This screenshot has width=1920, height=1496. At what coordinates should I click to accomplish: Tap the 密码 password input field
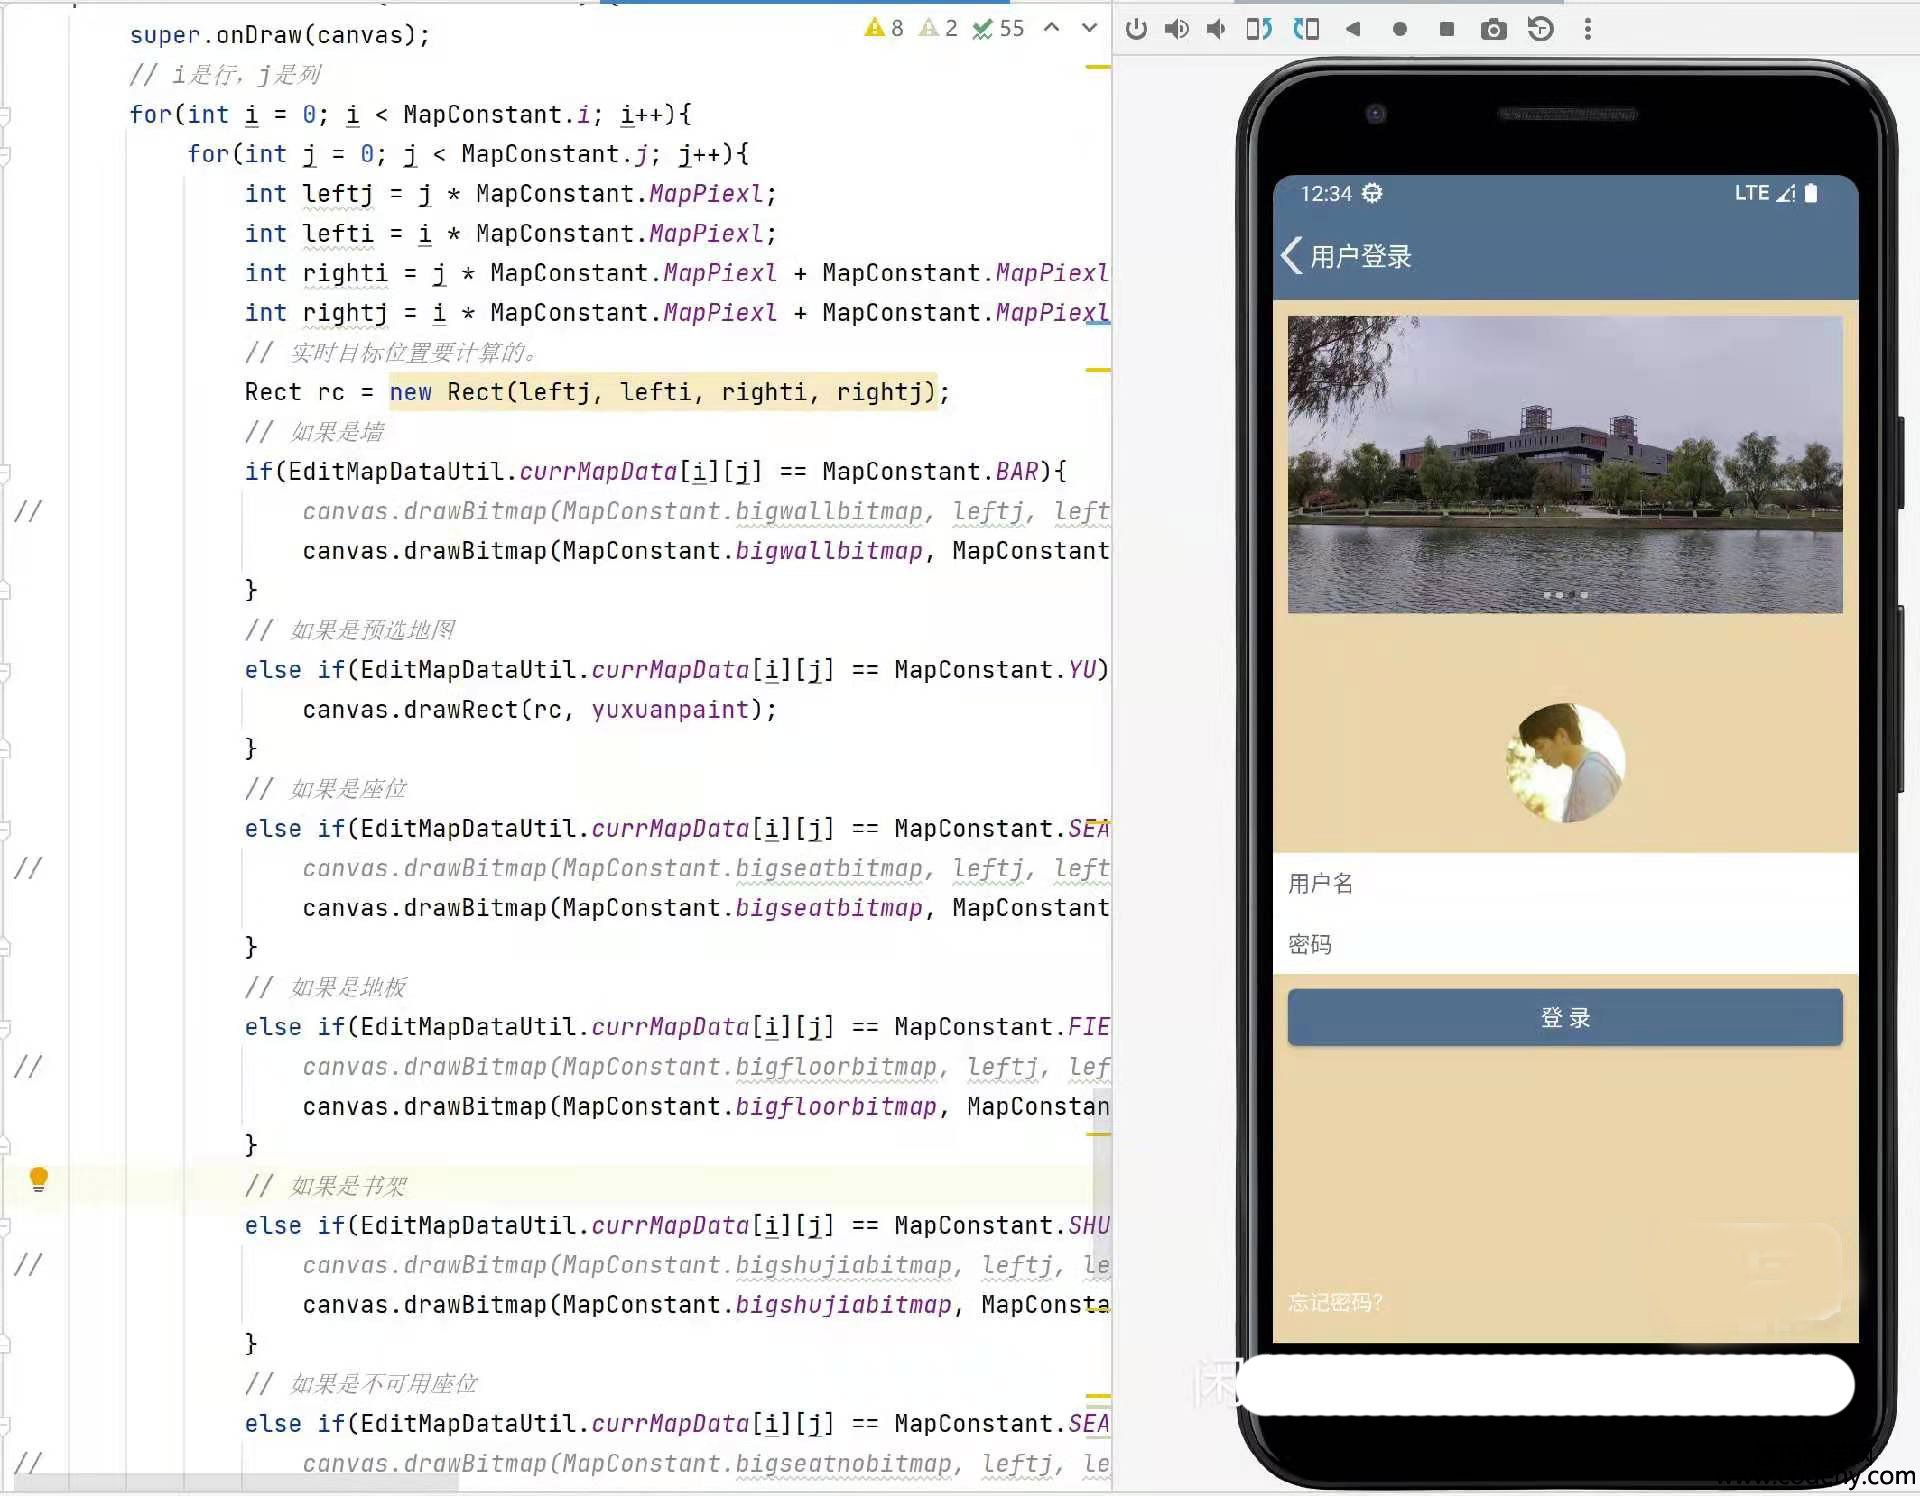1565,944
